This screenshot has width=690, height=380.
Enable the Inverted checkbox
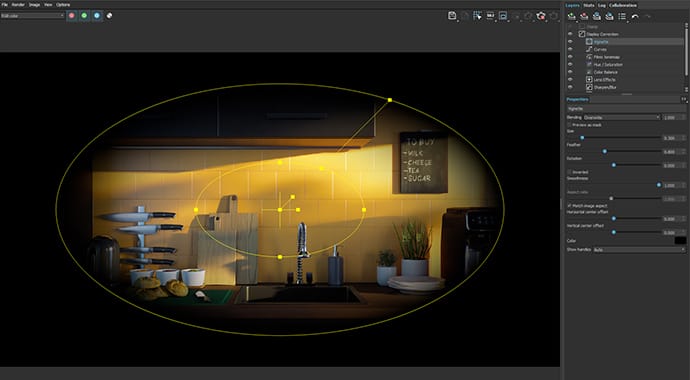569,172
